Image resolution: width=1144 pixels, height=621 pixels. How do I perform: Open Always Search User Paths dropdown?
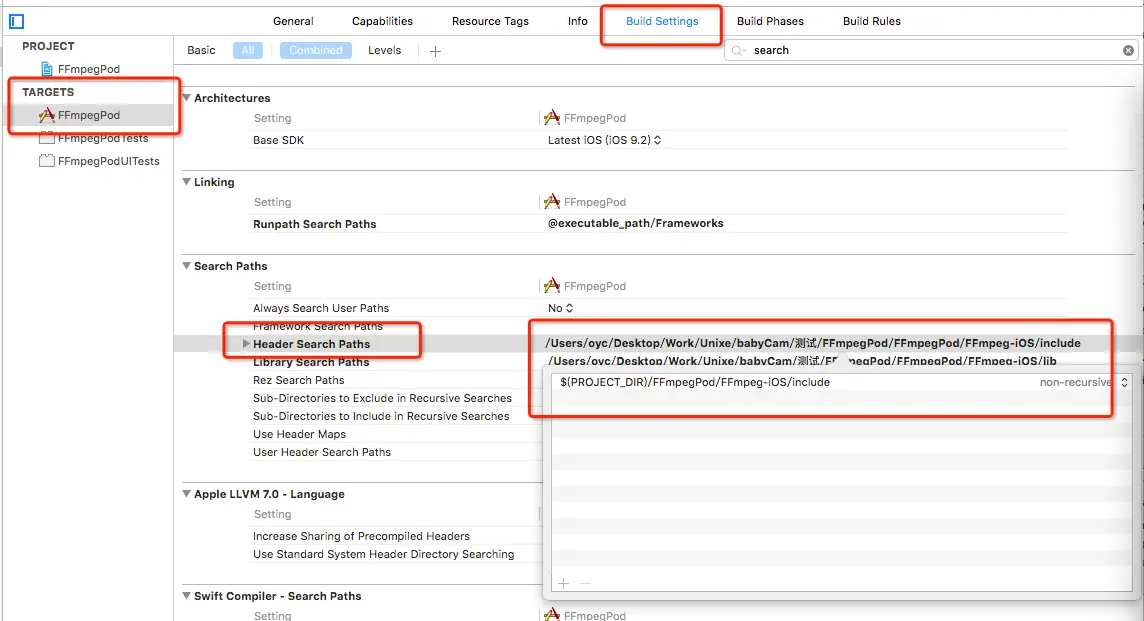(x=560, y=308)
